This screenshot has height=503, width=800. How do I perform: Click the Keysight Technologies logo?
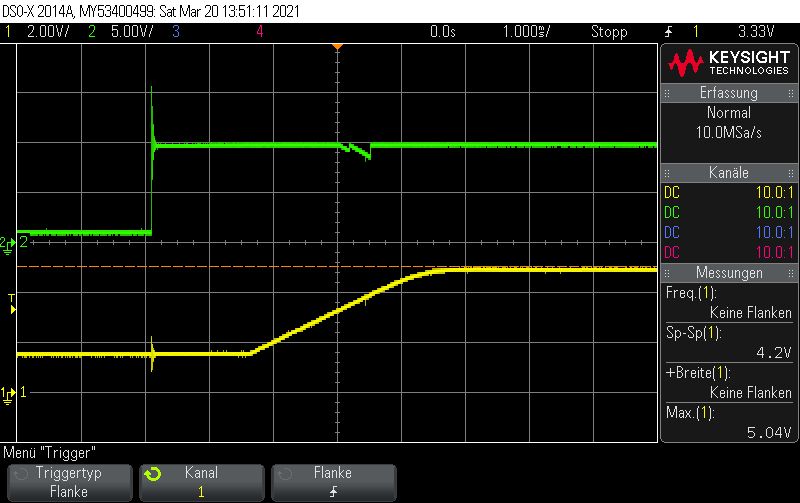(729, 63)
